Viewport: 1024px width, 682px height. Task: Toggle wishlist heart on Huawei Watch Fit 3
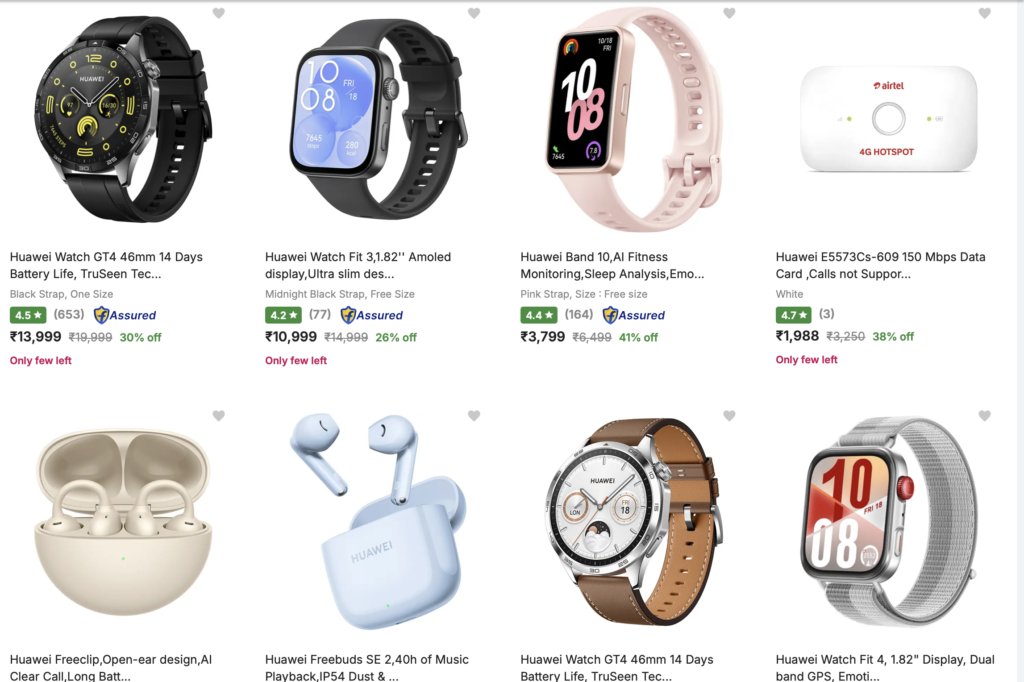pyautogui.click(x=474, y=13)
